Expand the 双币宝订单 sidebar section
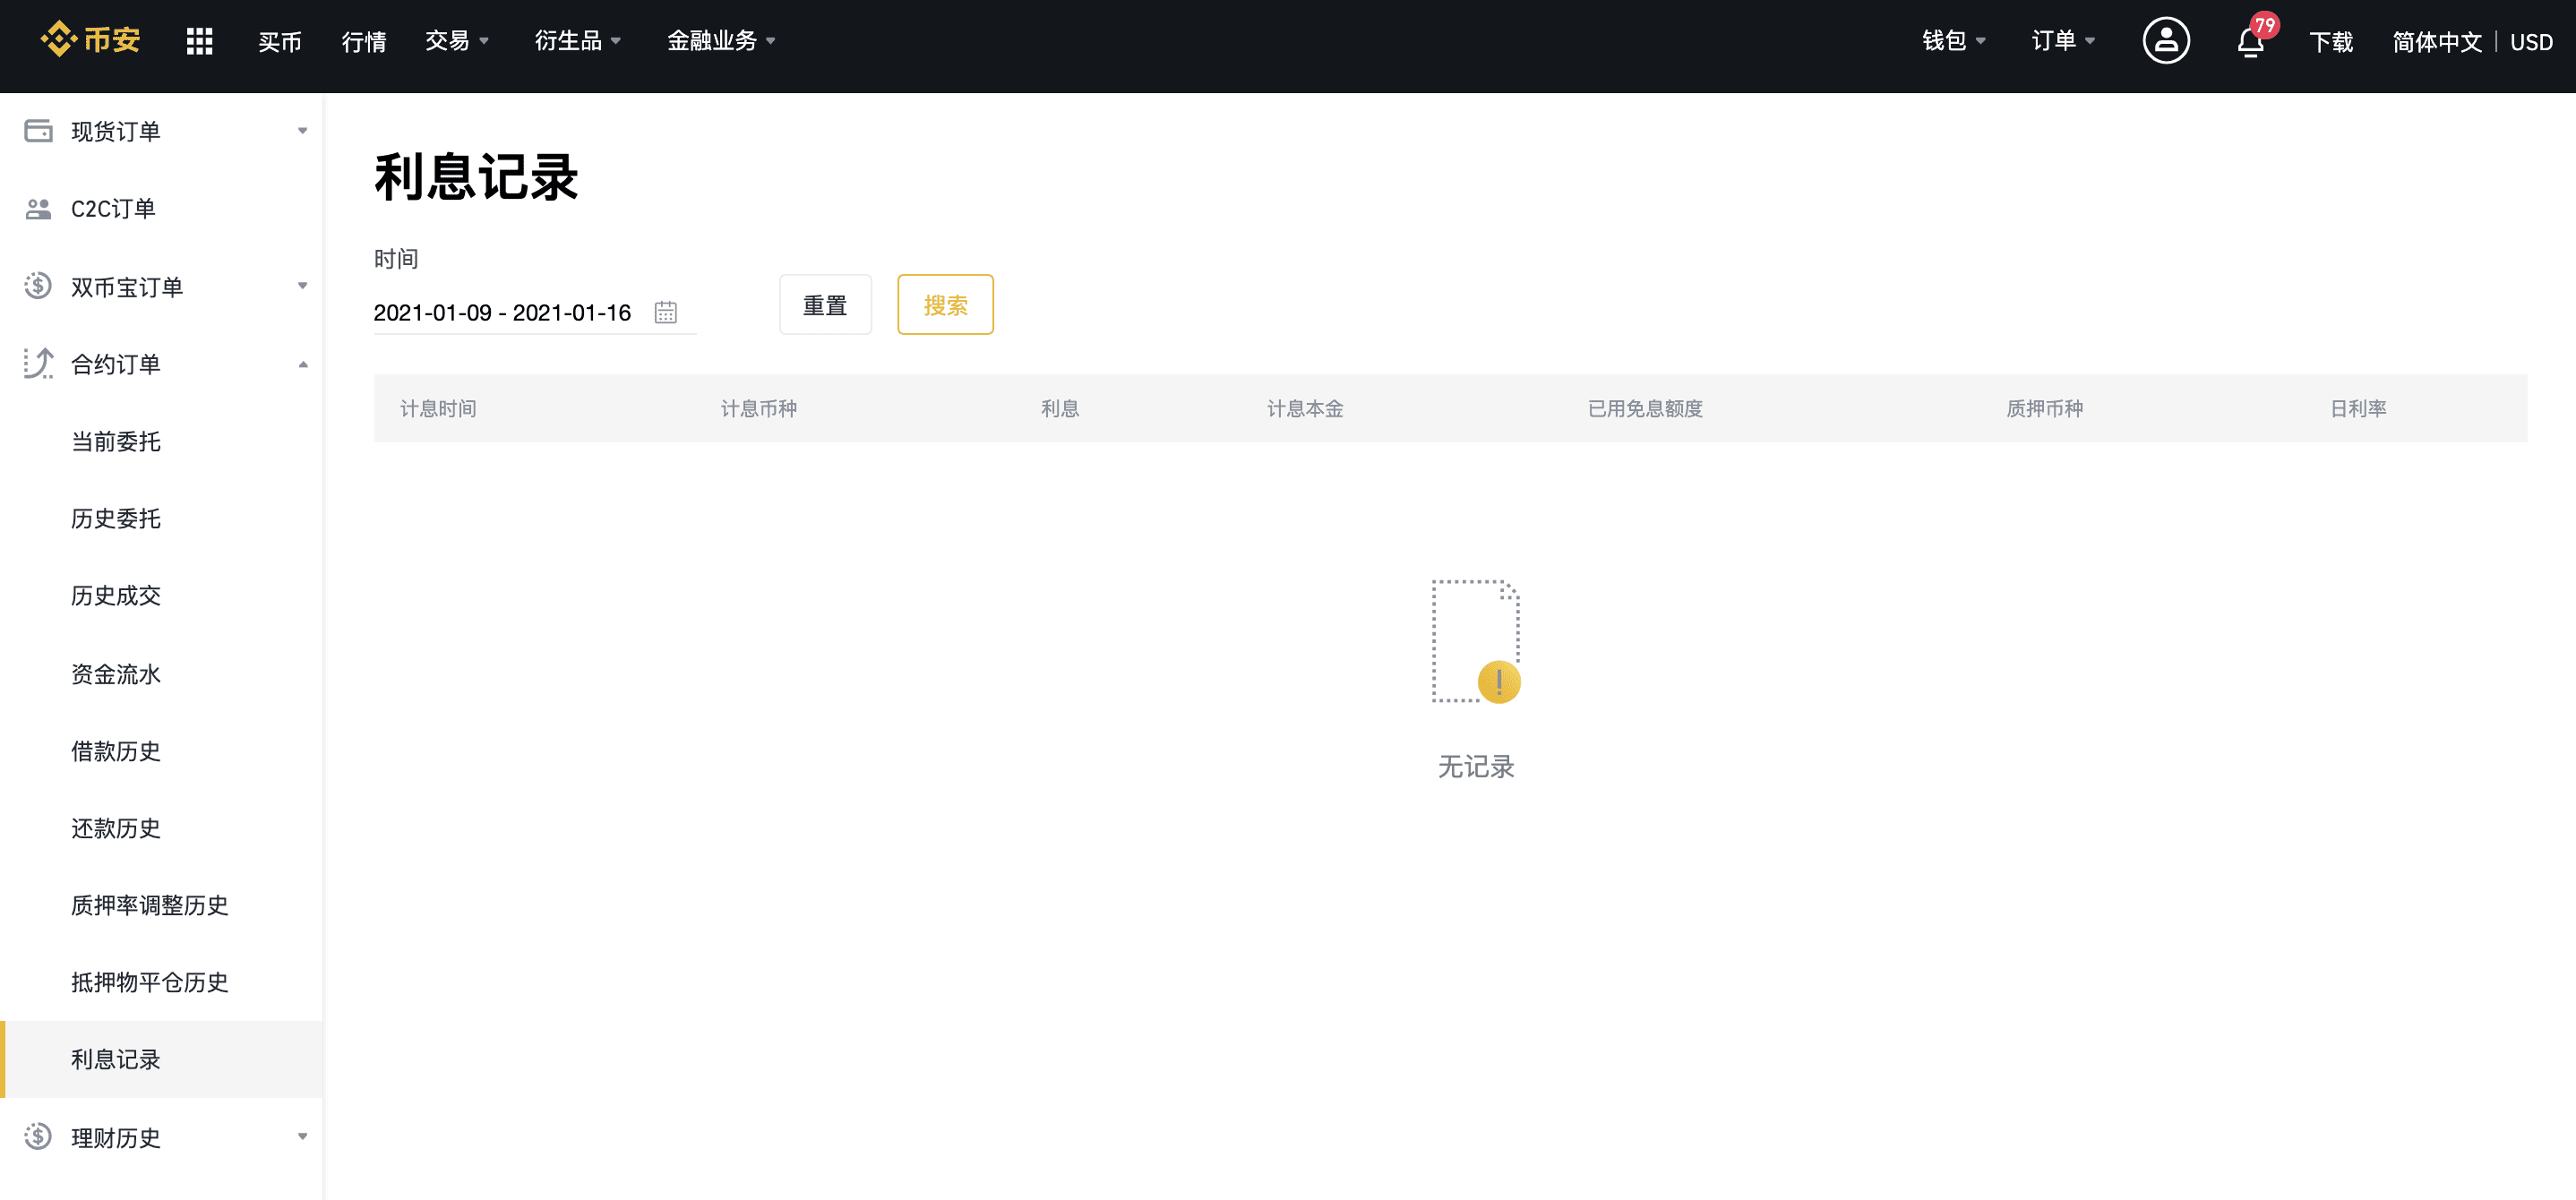The image size is (2576, 1200). (x=302, y=286)
